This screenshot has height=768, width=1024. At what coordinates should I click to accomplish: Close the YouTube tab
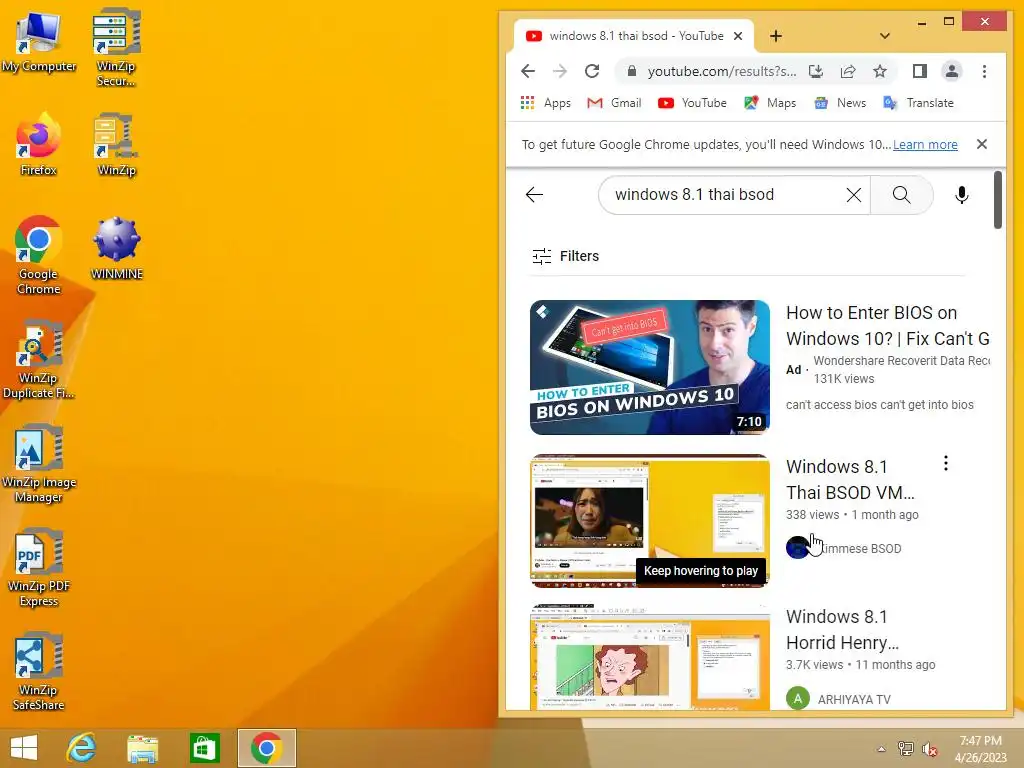tap(738, 36)
